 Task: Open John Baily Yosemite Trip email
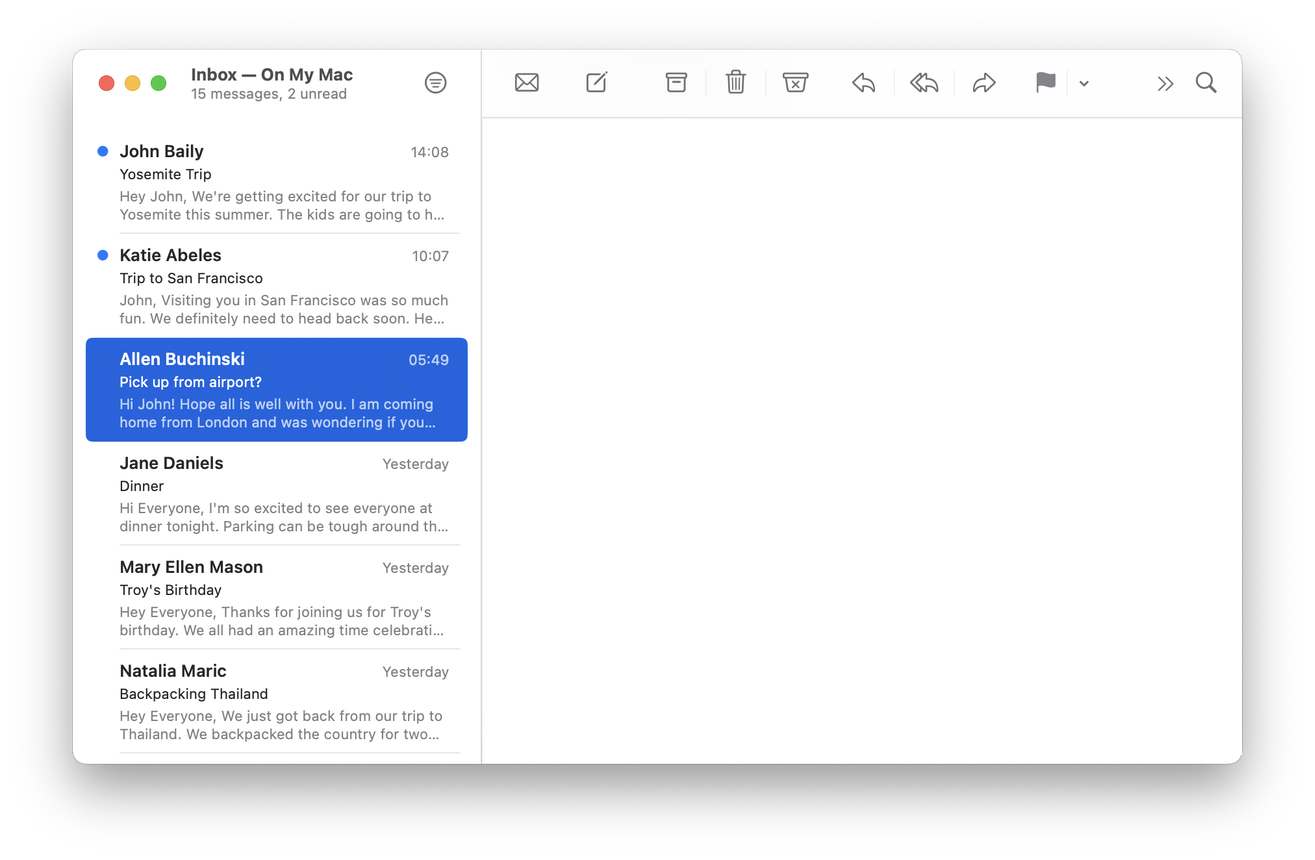[277, 182]
